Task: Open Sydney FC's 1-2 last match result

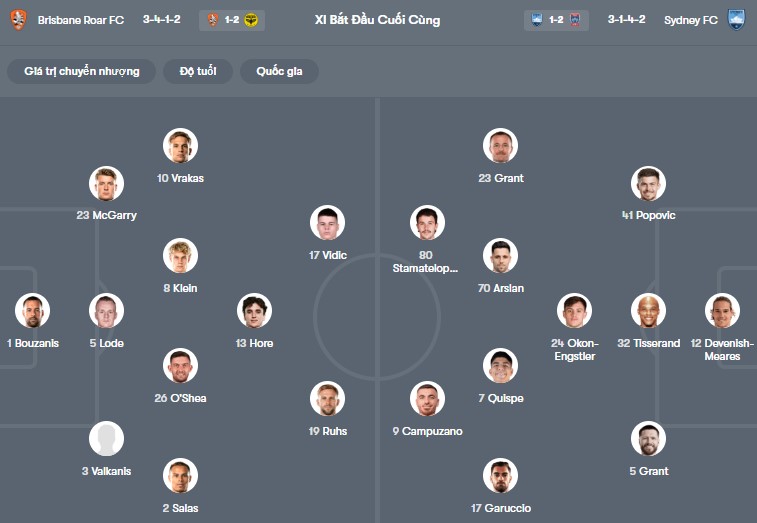Action: 556,20
